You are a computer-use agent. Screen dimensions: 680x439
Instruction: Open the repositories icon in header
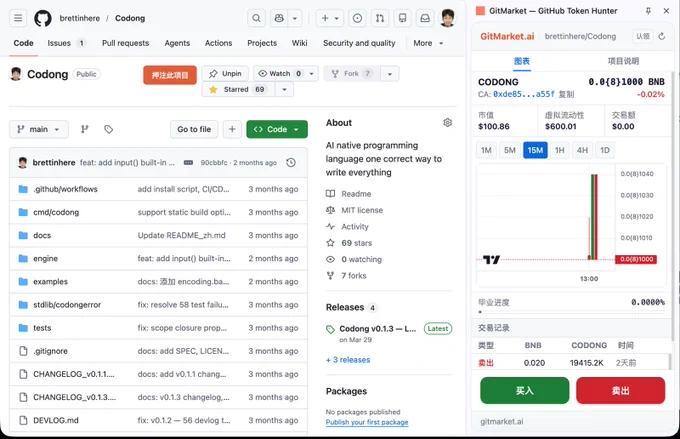click(x=402, y=18)
